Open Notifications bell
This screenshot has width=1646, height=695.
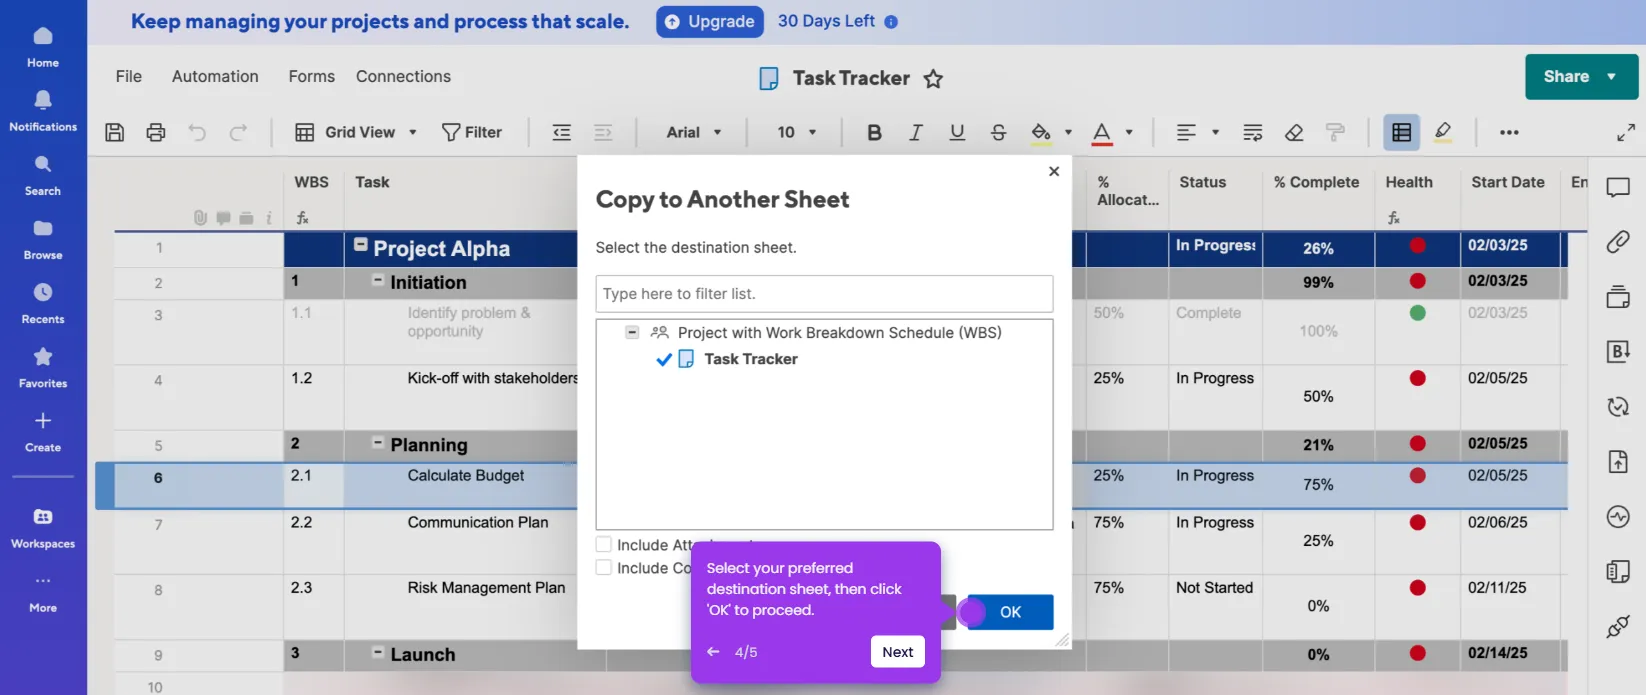pyautogui.click(x=43, y=111)
